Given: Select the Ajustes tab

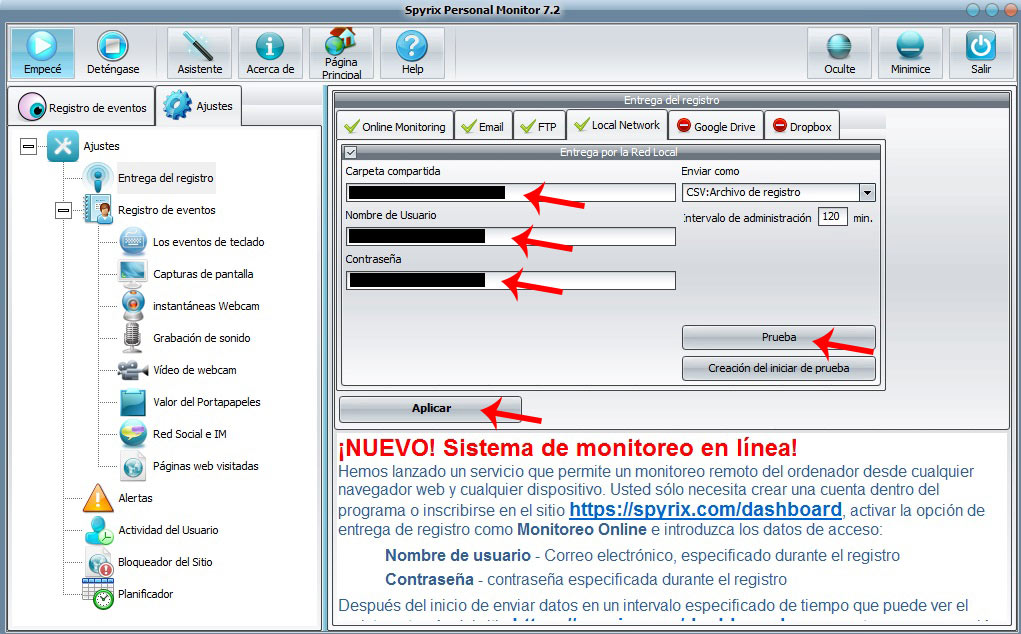Looking at the screenshot, I should coord(198,105).
